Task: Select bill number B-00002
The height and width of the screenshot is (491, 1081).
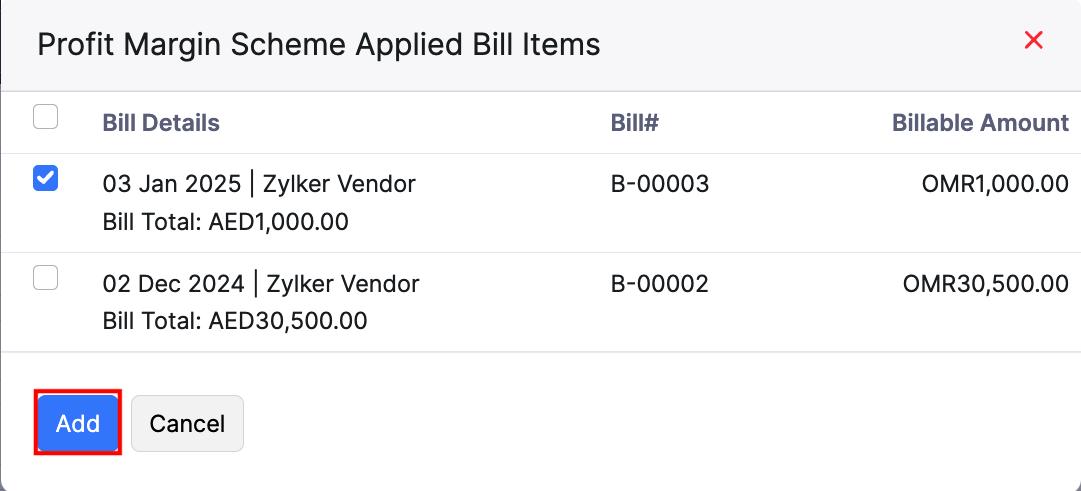Action: click(x=659, y=284)
